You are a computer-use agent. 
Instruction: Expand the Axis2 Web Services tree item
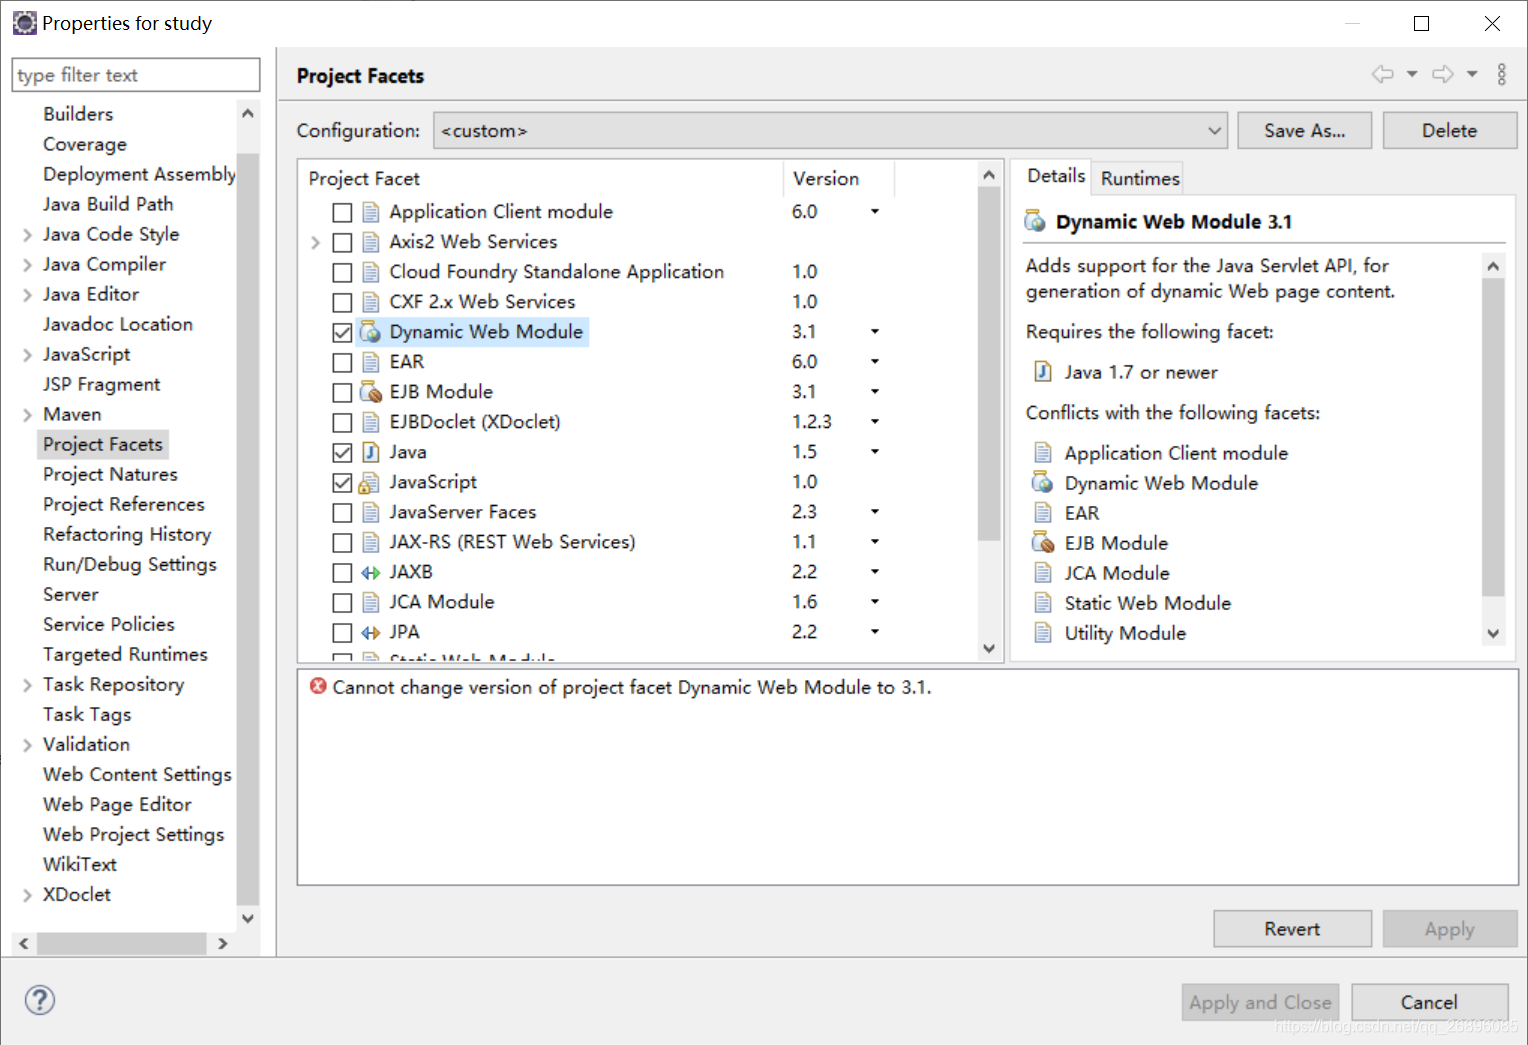(316, 242)
